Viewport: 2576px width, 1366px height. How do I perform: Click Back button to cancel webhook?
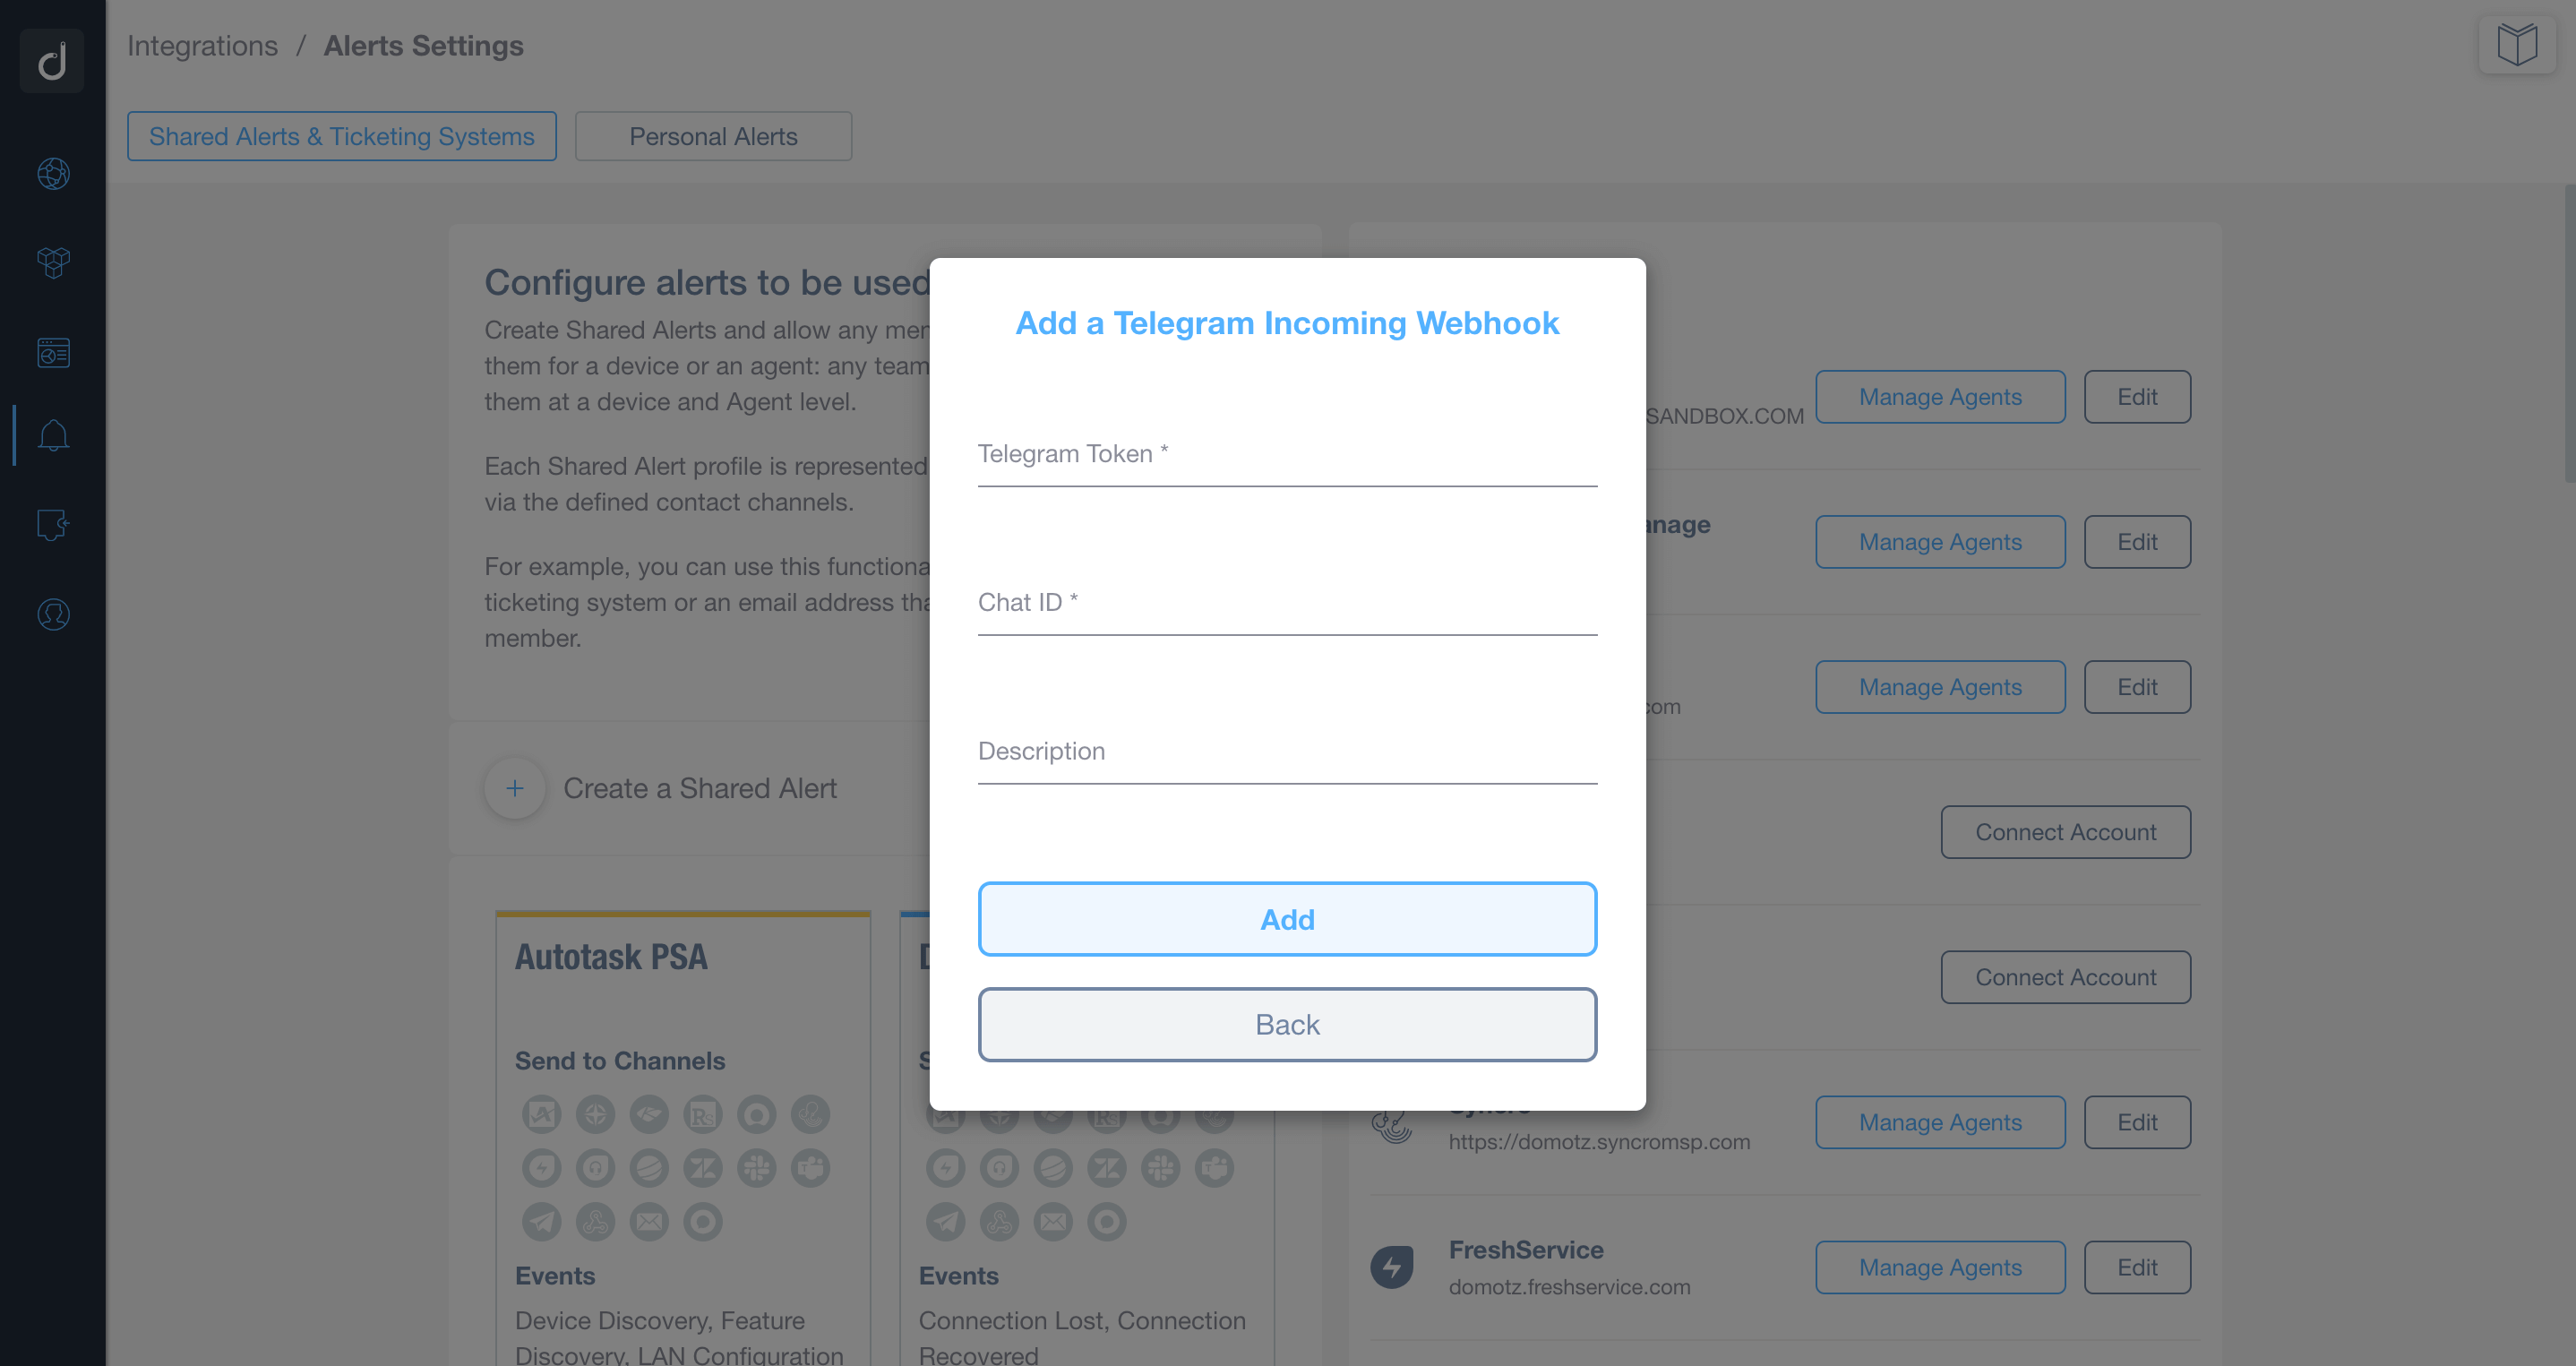pyautogui.click(x=1286, y=1026)
